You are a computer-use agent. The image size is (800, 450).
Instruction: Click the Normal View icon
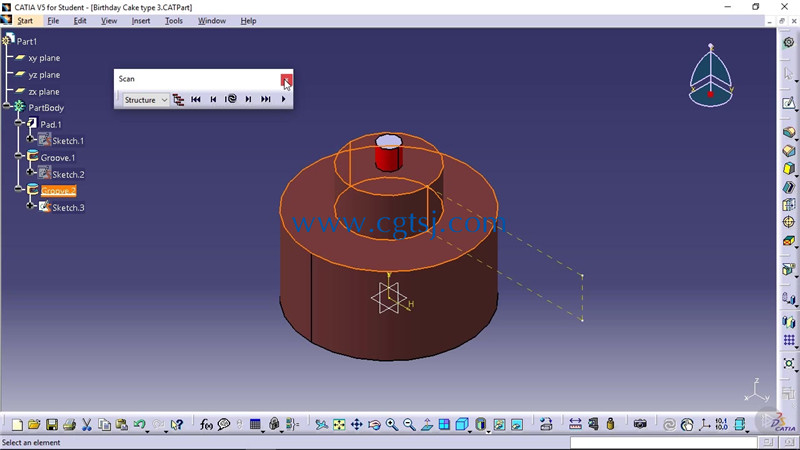click(x=427, y=424)
